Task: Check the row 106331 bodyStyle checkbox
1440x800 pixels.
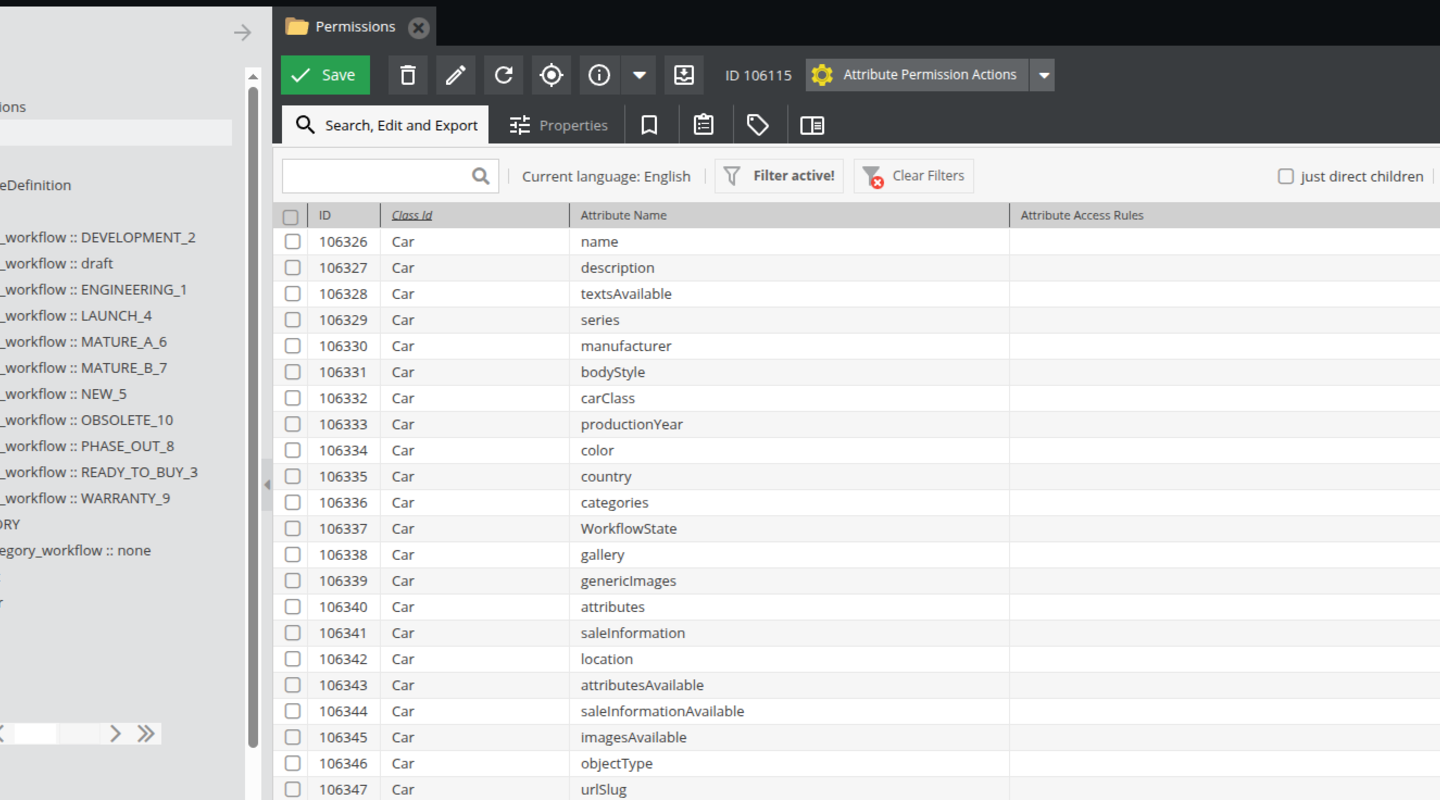Action: click(292, 372)
